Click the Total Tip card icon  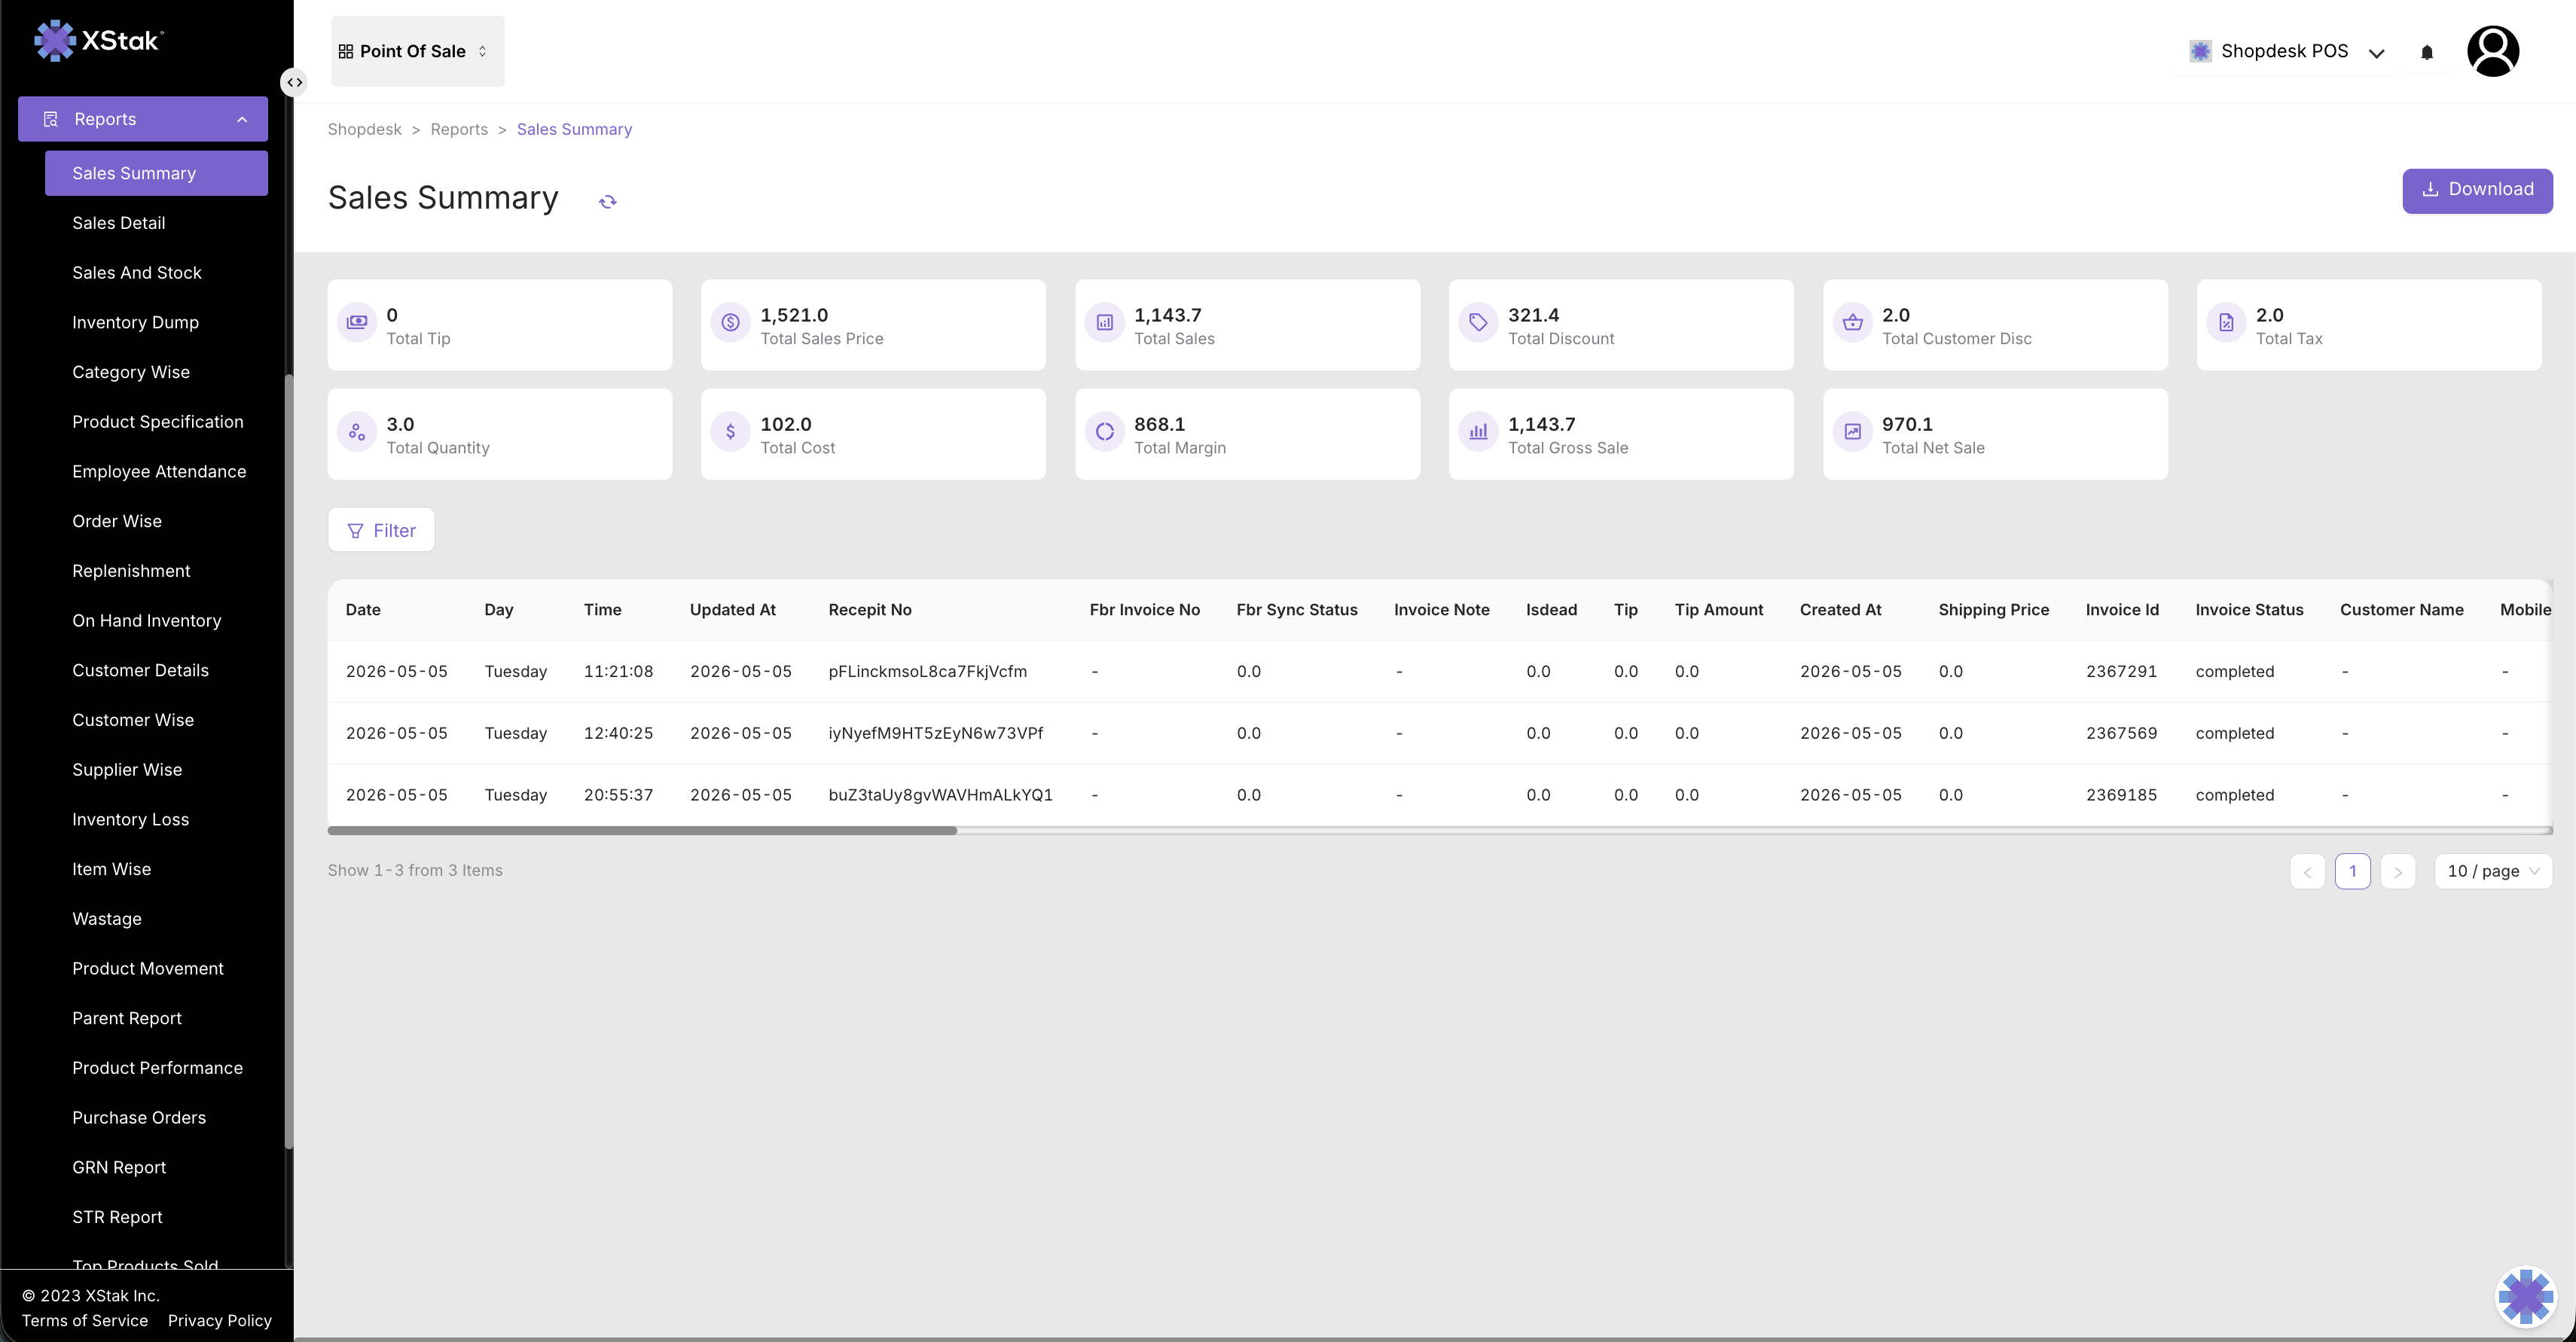pyautogui.click(x=356, y=323)
